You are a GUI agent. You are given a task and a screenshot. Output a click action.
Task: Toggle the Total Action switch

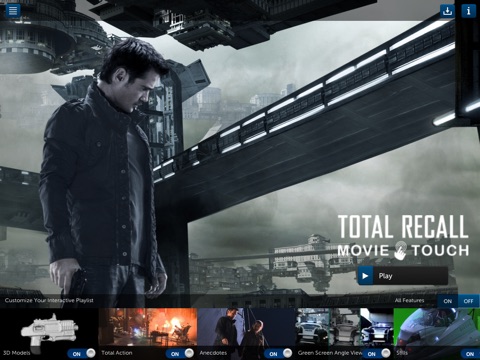click(x=180, y=353)
